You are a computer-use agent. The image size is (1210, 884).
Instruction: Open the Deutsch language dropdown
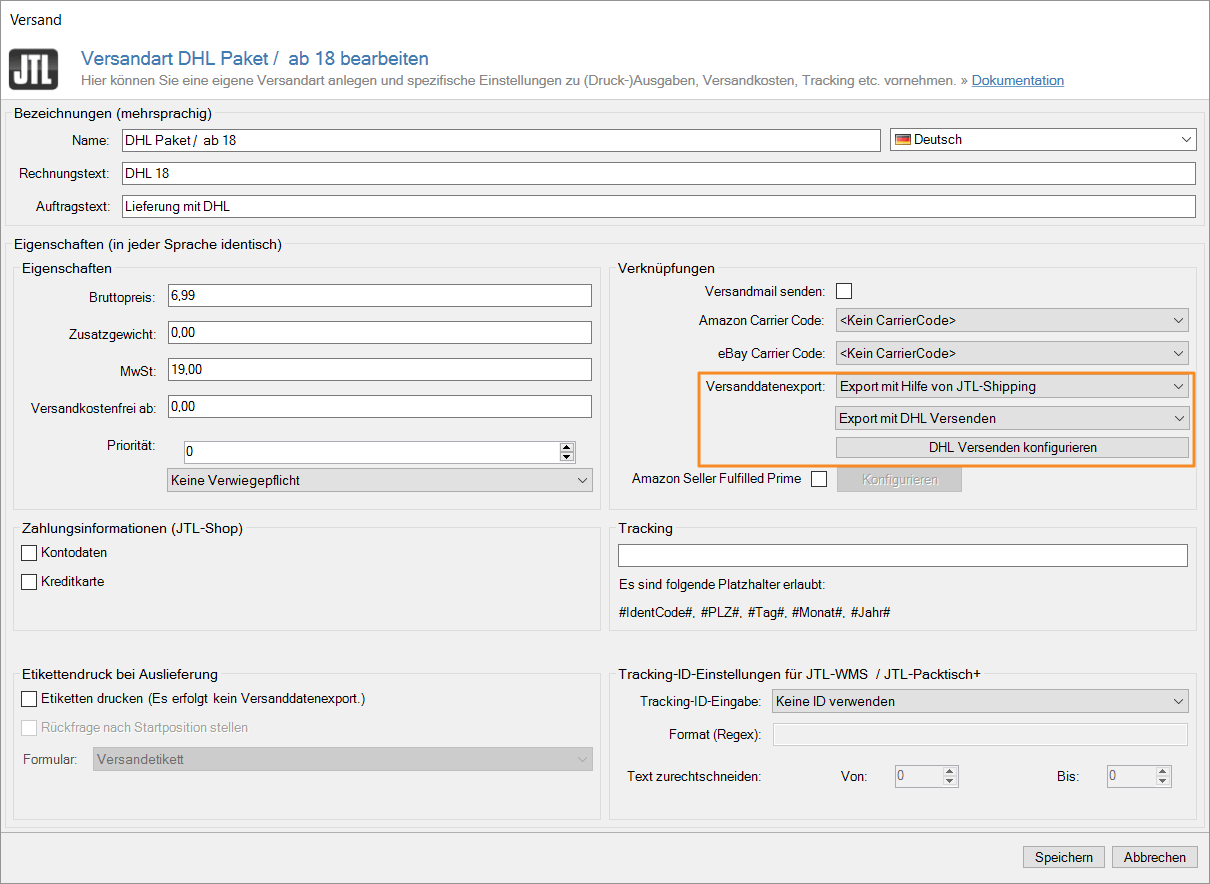tap(1043, 140)
